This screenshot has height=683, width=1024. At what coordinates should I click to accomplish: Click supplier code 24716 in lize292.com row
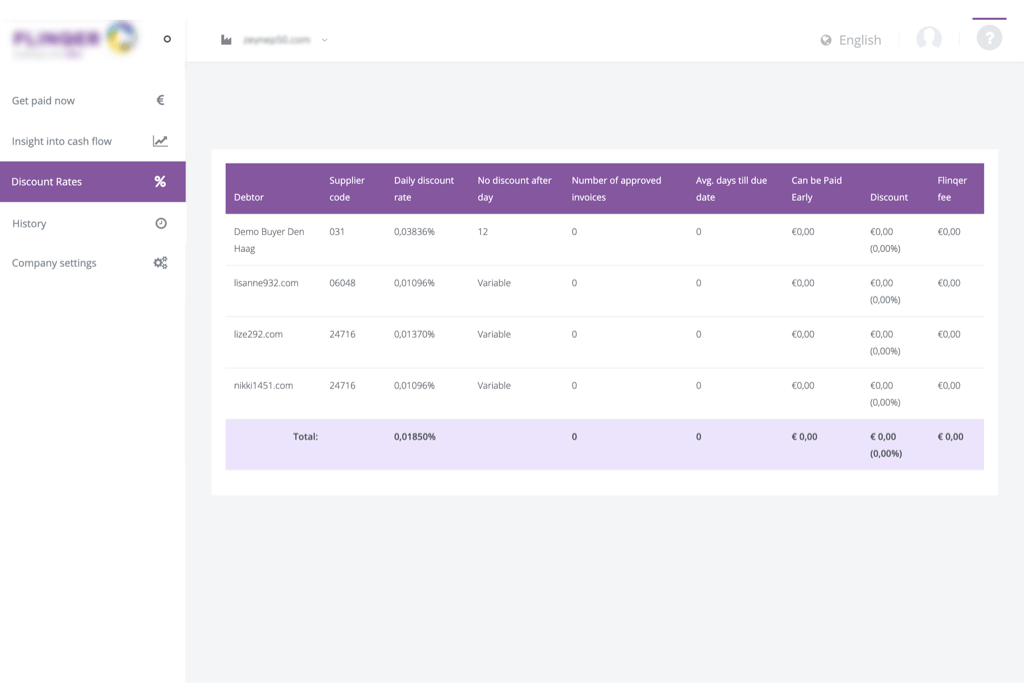342,334
